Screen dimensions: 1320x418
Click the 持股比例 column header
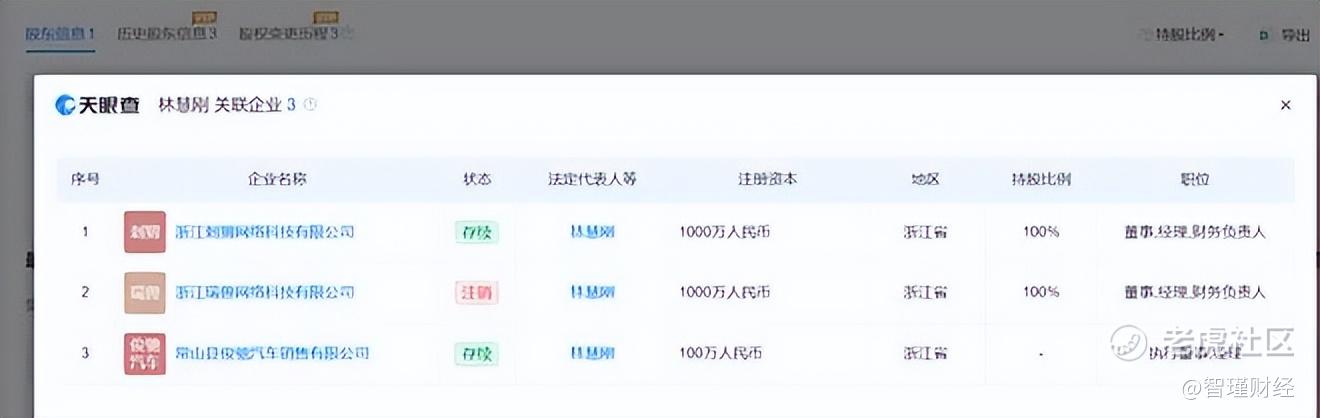[1041, 180]
